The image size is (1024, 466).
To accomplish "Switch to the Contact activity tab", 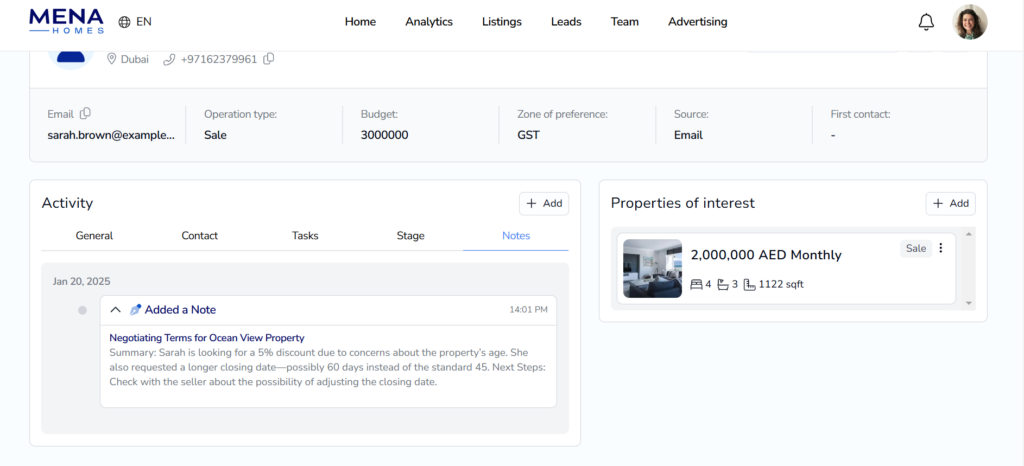I will pyautogui.click(x=199, y=236).
